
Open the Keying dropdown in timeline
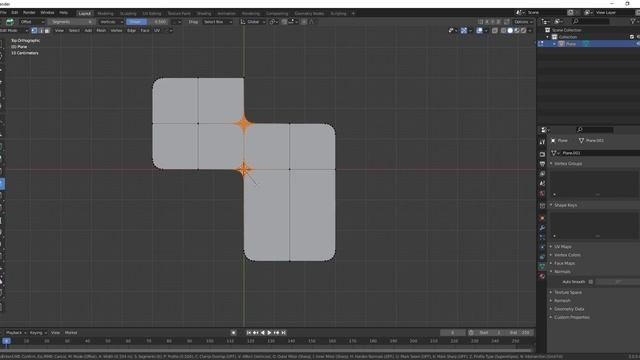tap(38, 333)
